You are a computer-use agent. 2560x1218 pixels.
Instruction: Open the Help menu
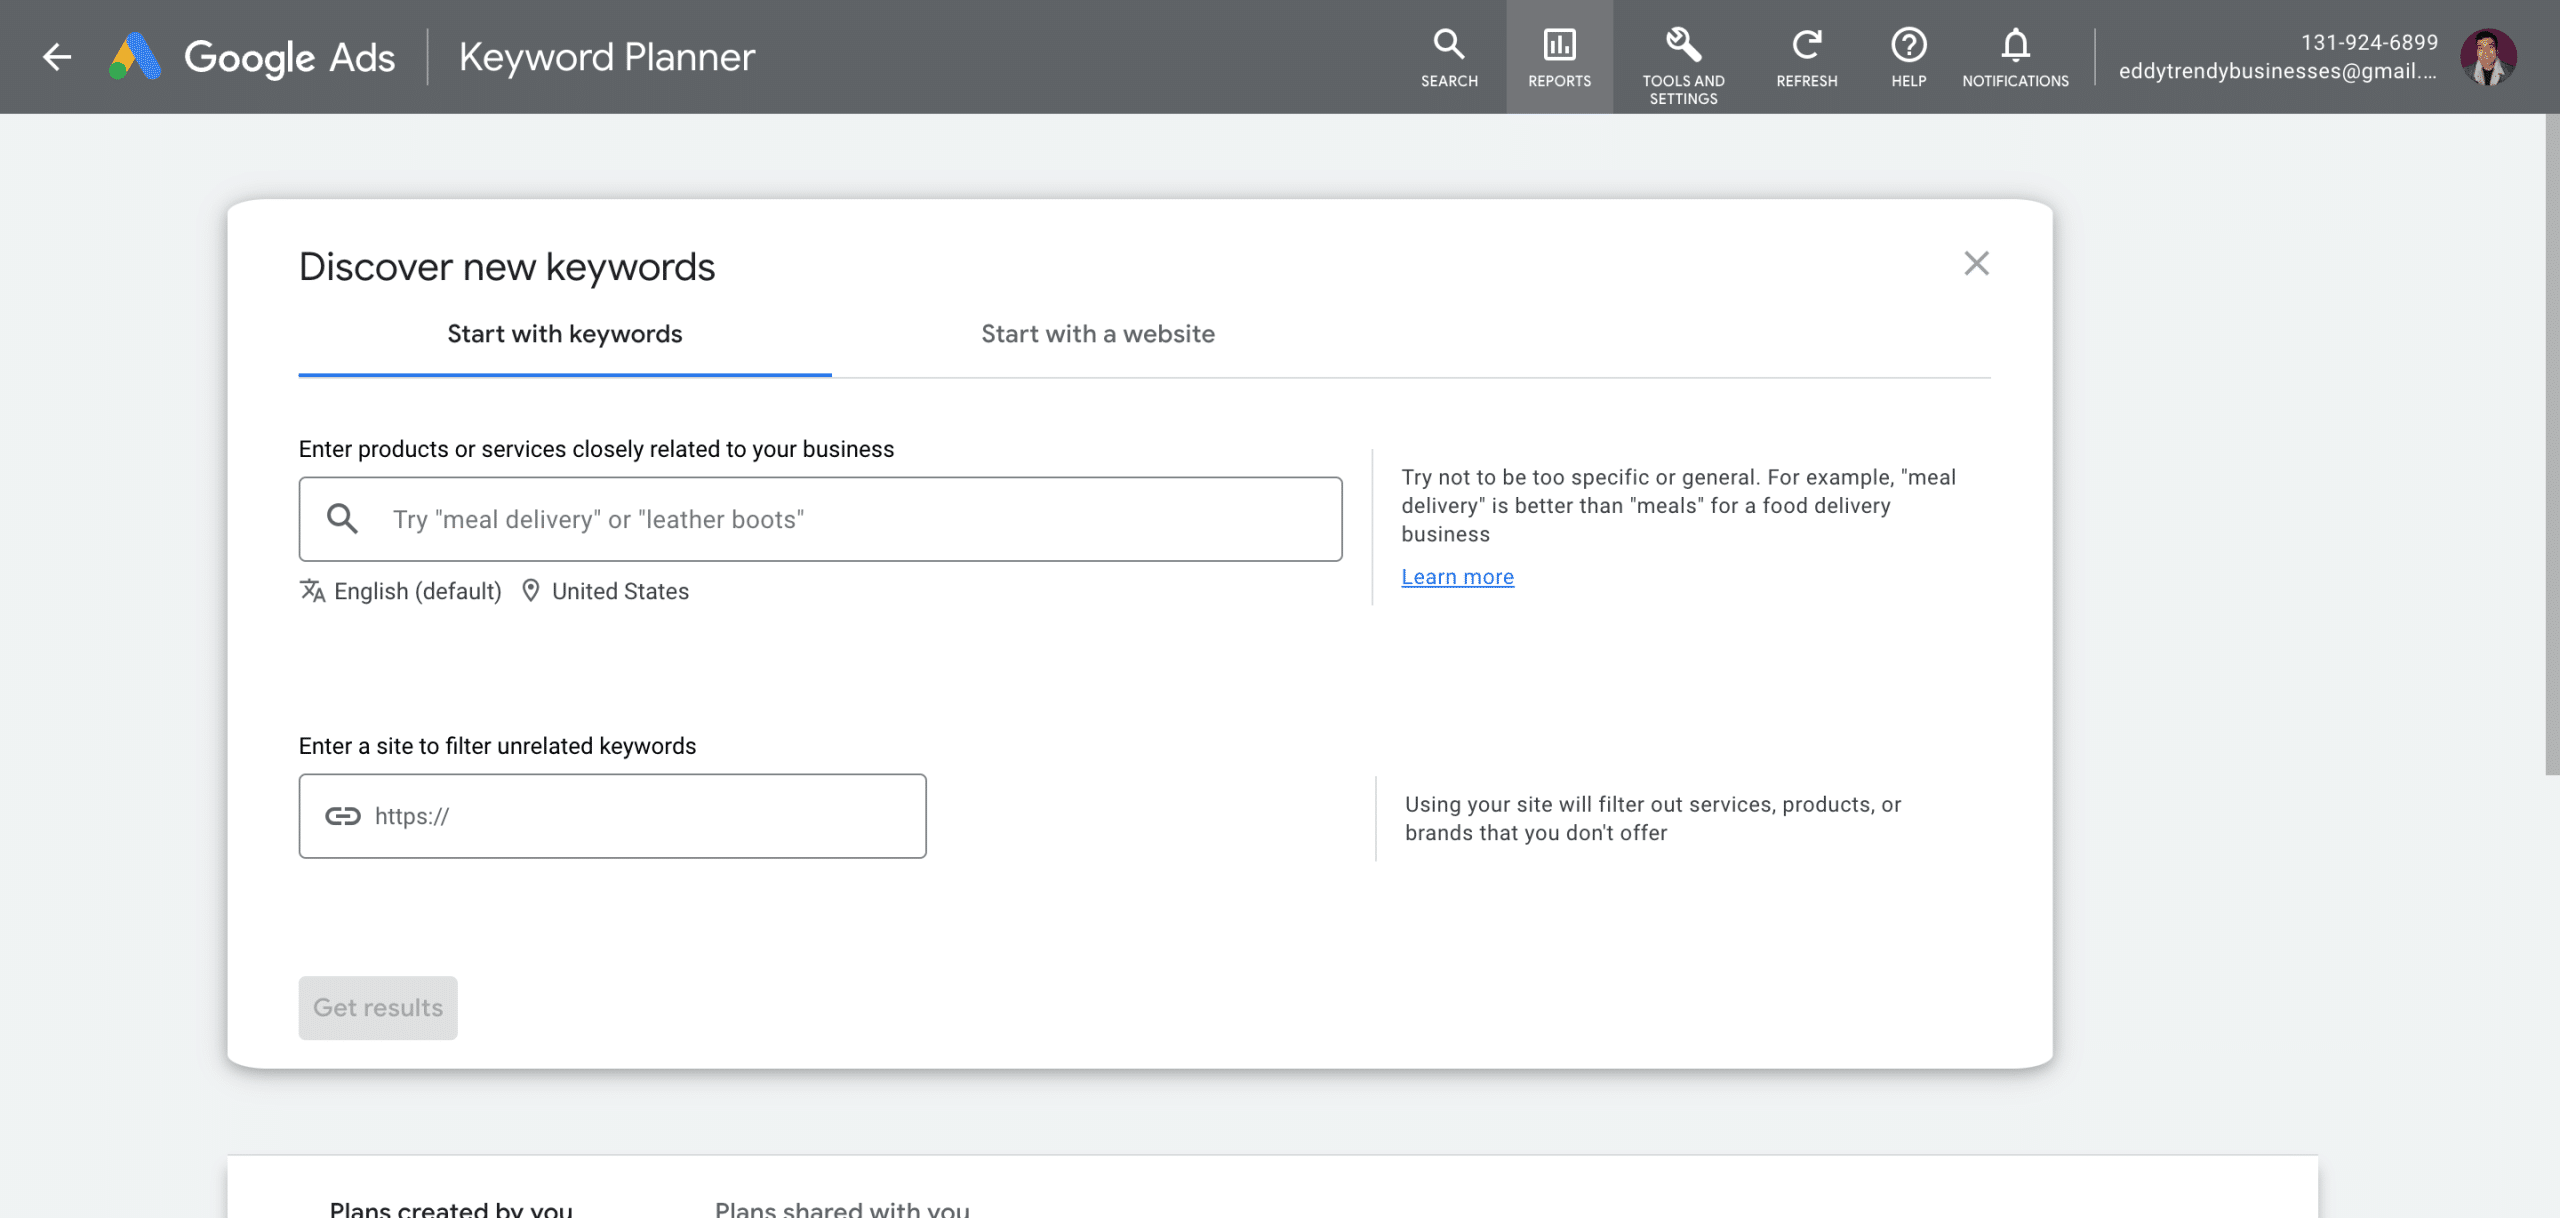coord(1907,57)
